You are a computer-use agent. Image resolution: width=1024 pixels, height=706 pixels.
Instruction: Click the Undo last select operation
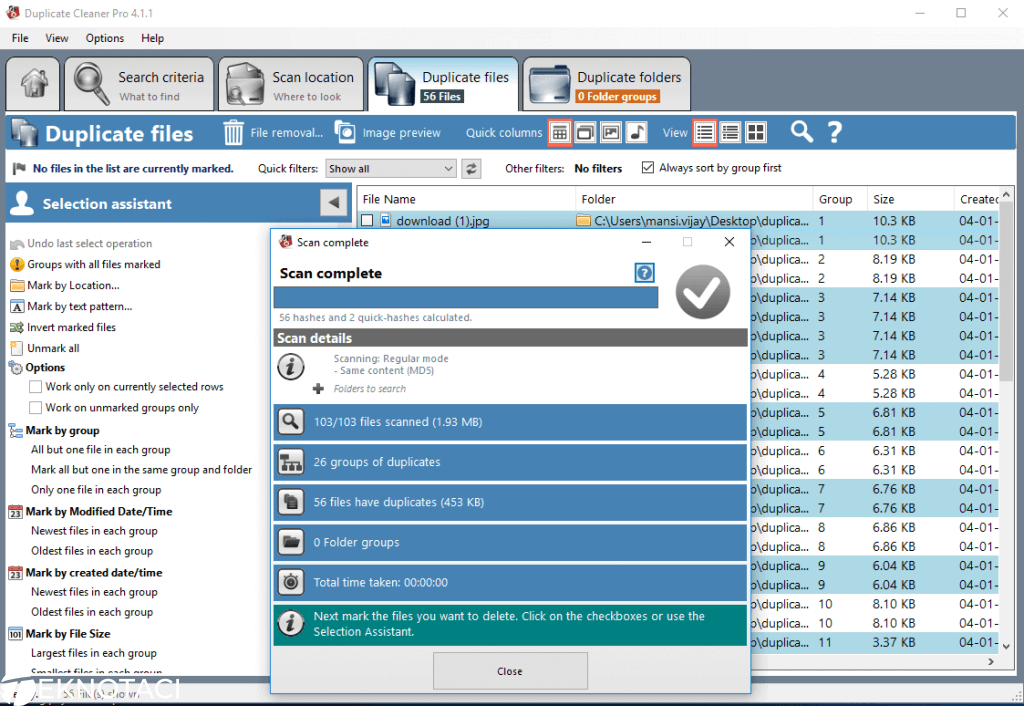click(x=89, y=244)
